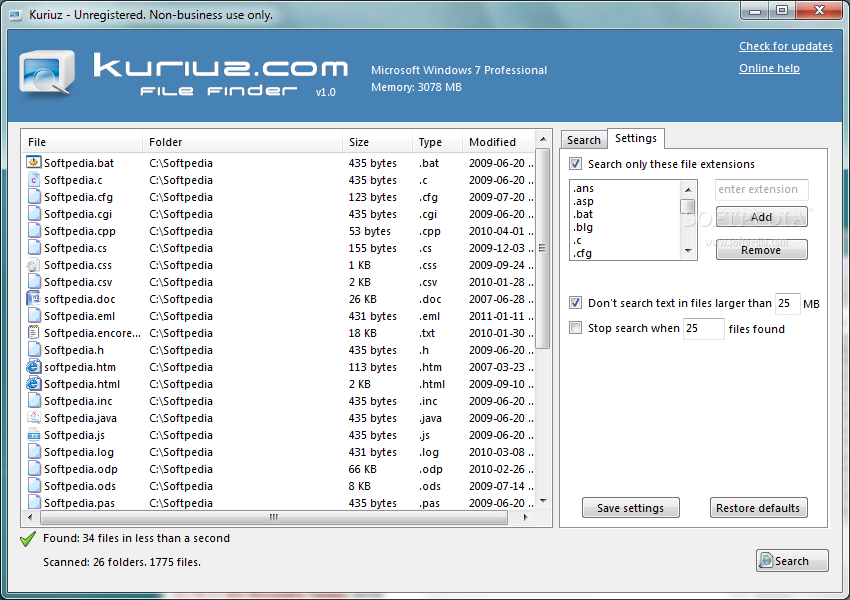
Task: Click the Softpedia.pas file name
Action: [80, 503]
